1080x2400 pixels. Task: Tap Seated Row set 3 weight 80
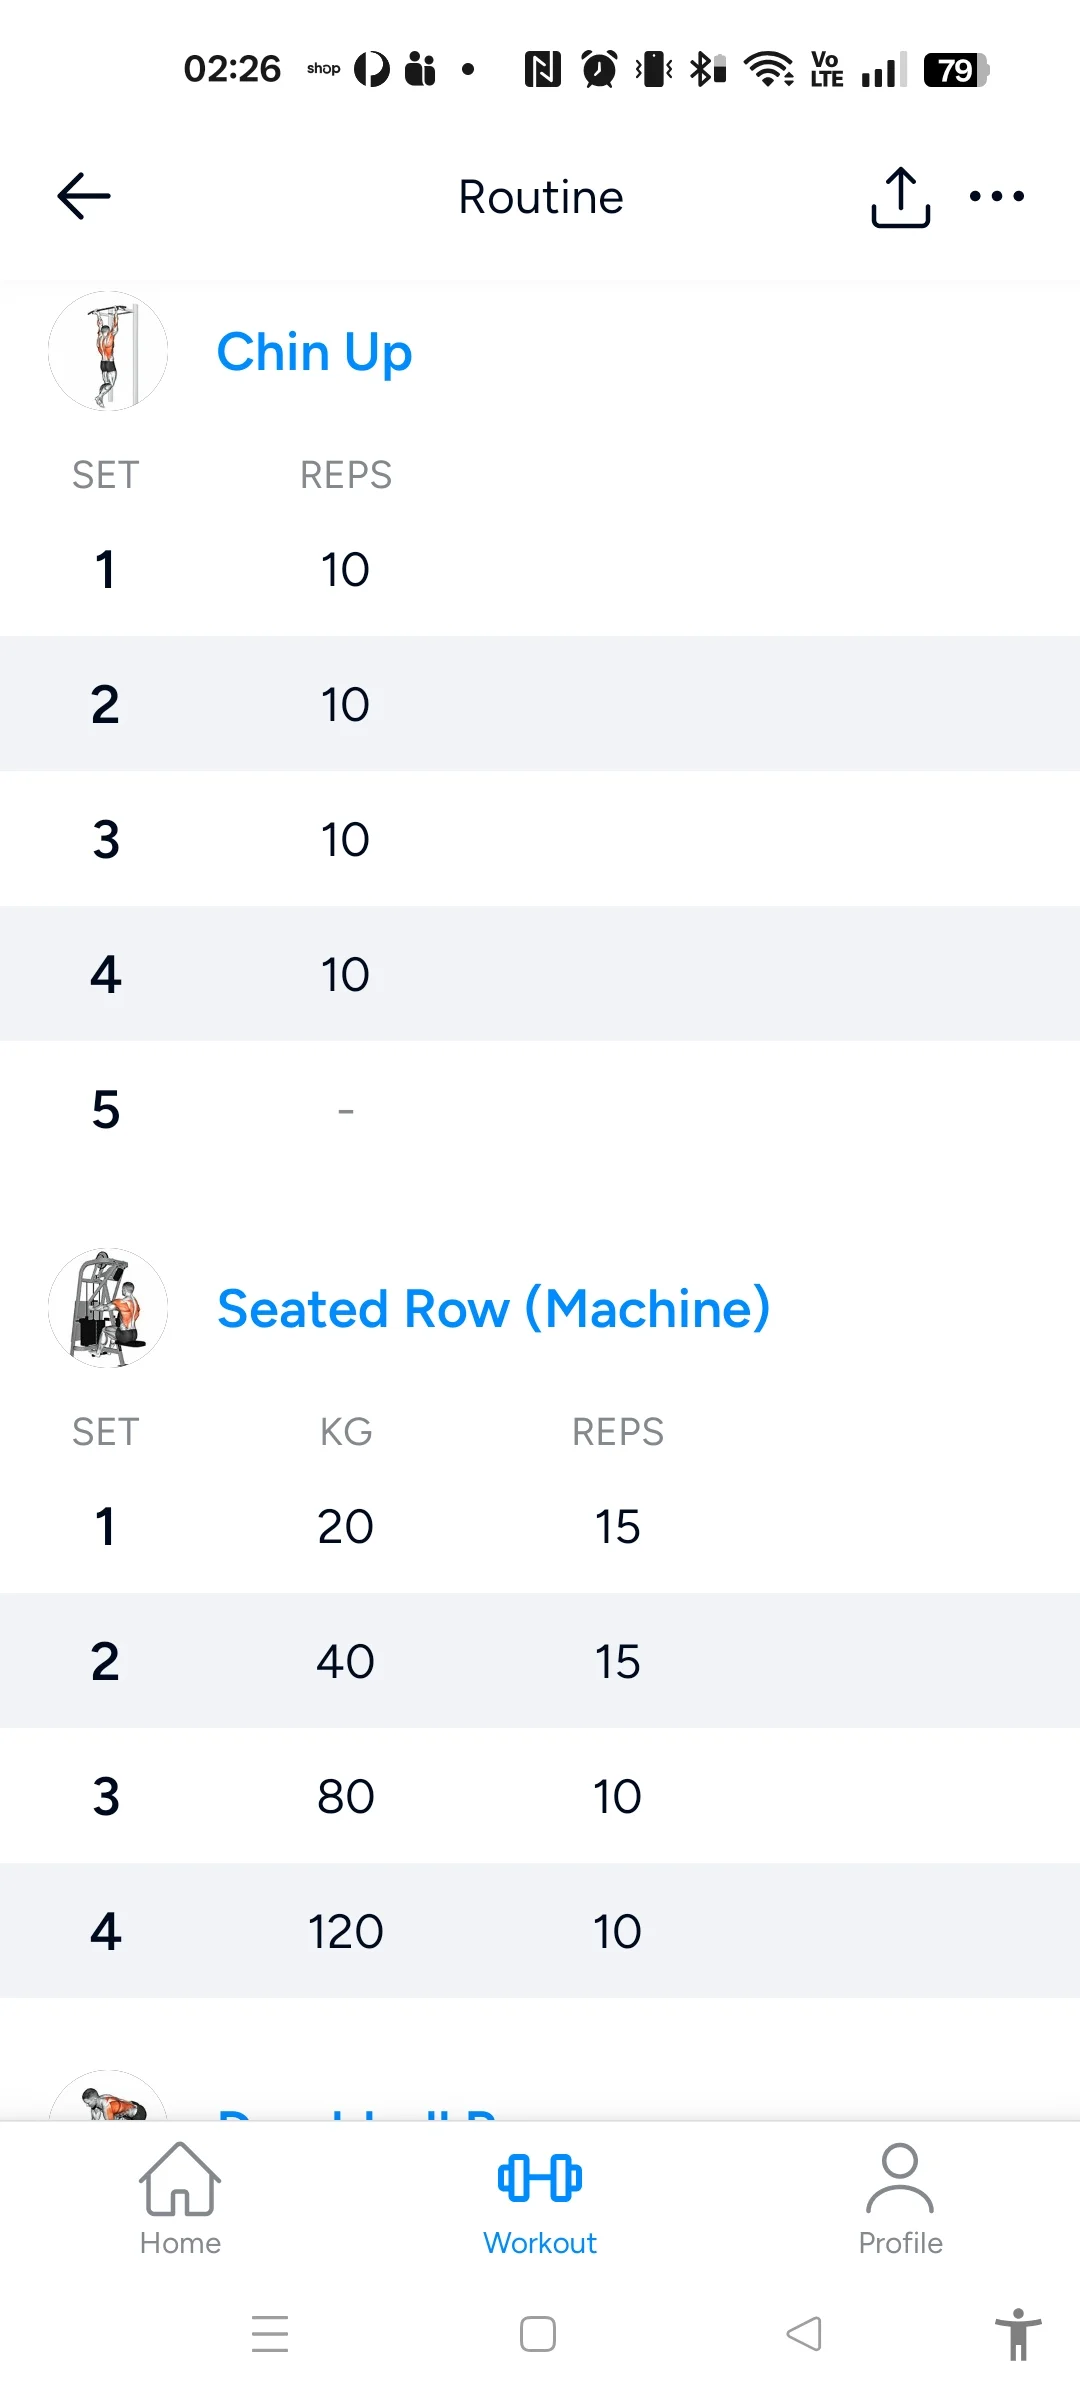coord(346,1796)
